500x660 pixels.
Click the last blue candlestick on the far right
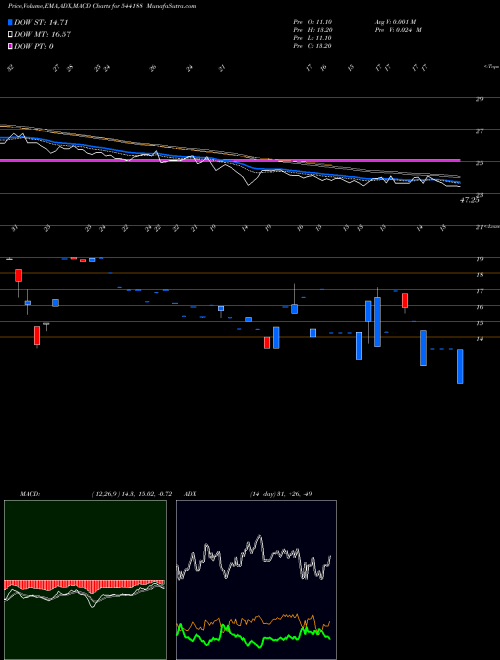pyautogui.click(x=460, y=366)
